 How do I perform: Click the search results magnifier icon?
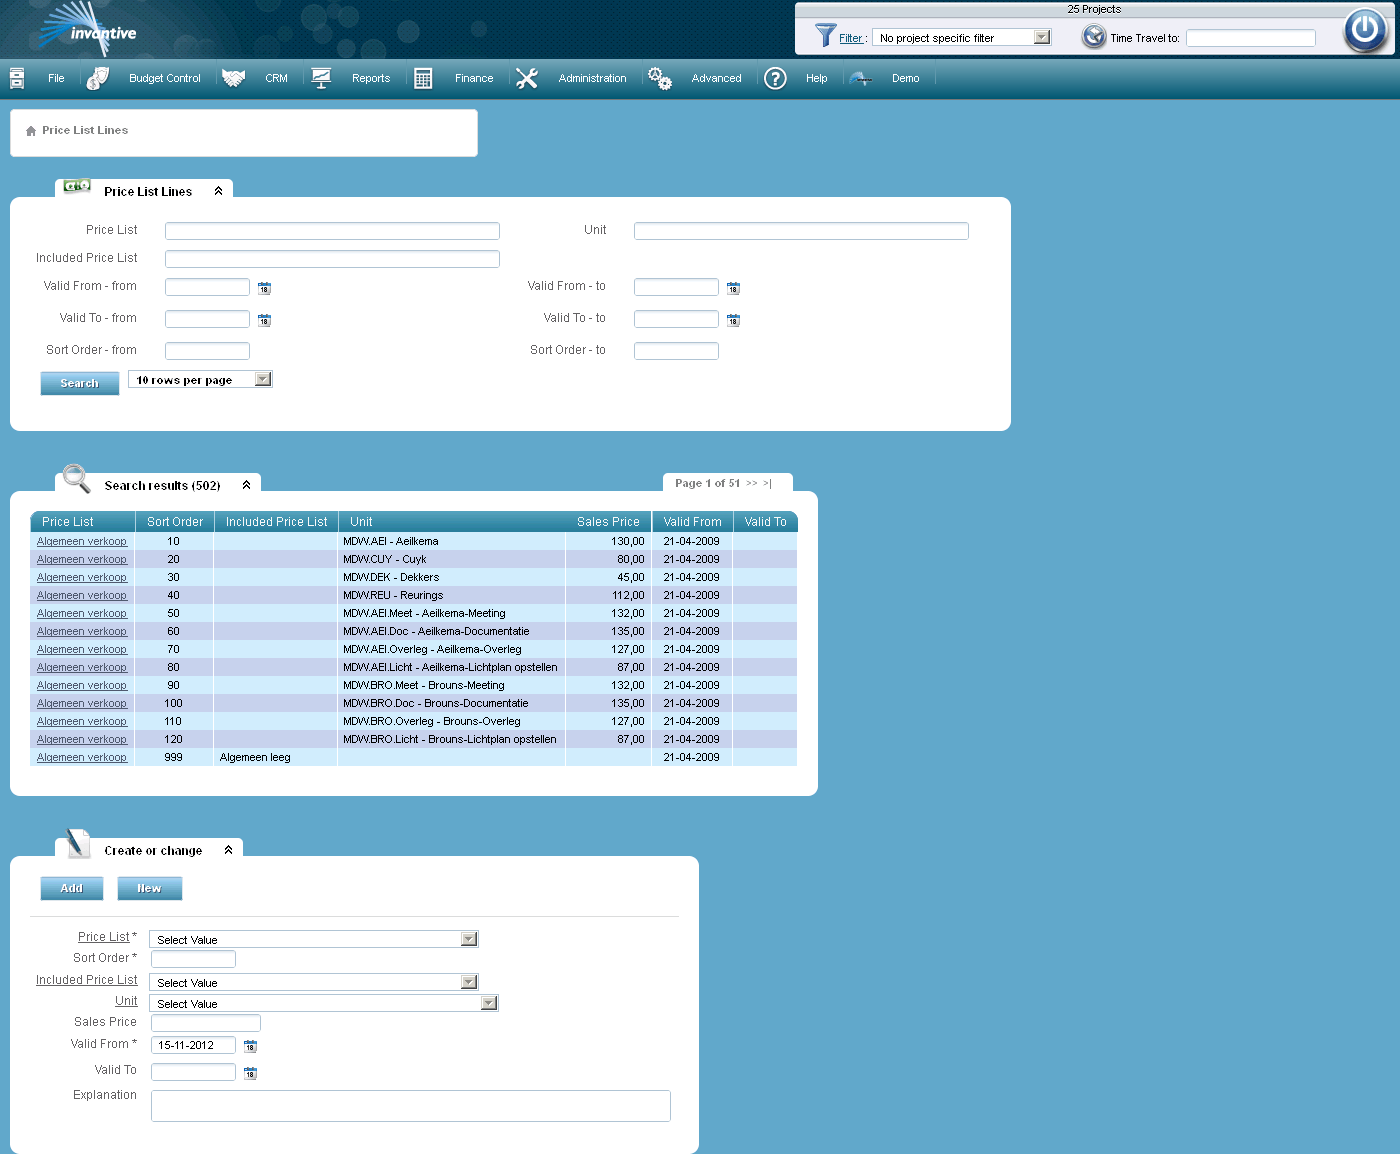click(77, 478)
